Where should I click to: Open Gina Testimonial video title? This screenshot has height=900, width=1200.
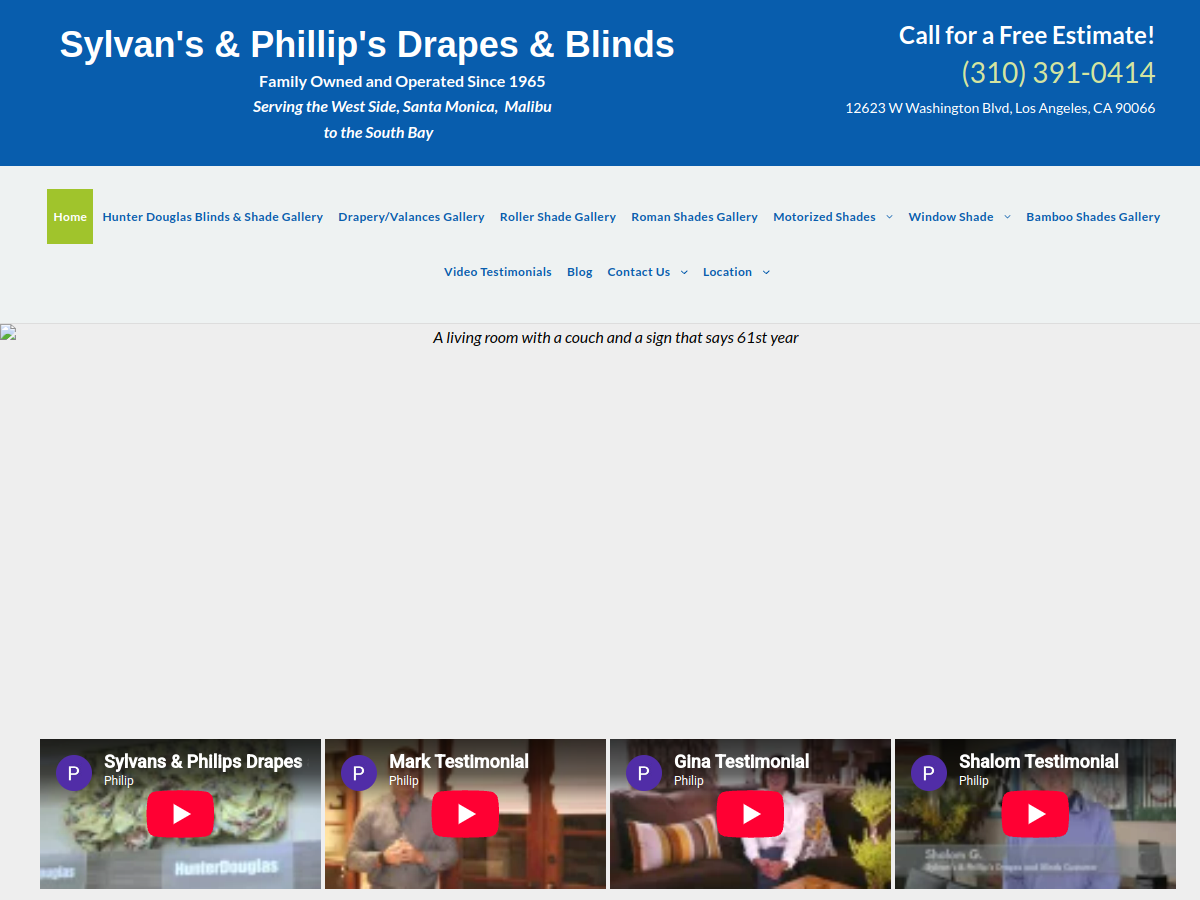[x=742, y=761]
